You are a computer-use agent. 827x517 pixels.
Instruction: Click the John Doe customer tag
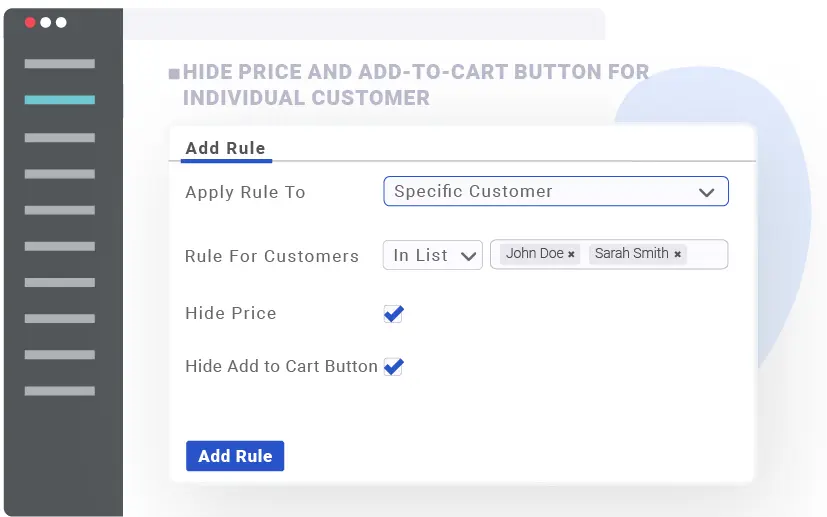tap(534, 254)
